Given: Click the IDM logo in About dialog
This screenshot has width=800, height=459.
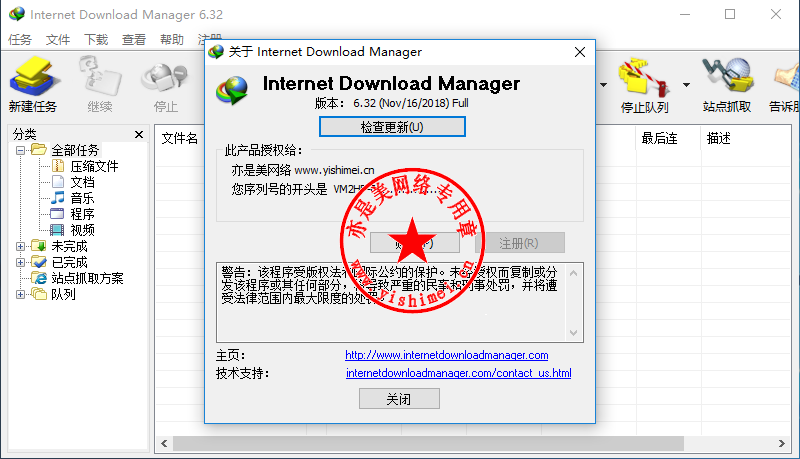Looking at the screenshot, I should coord(232,90).
